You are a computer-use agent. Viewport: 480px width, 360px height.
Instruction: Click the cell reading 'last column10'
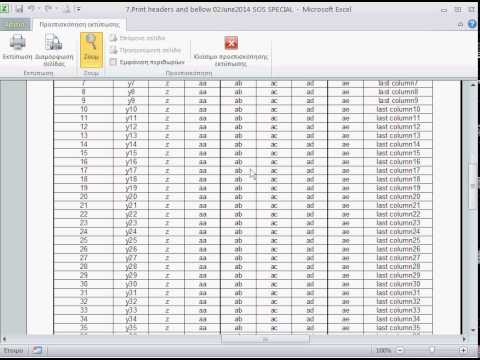point(398,109)
